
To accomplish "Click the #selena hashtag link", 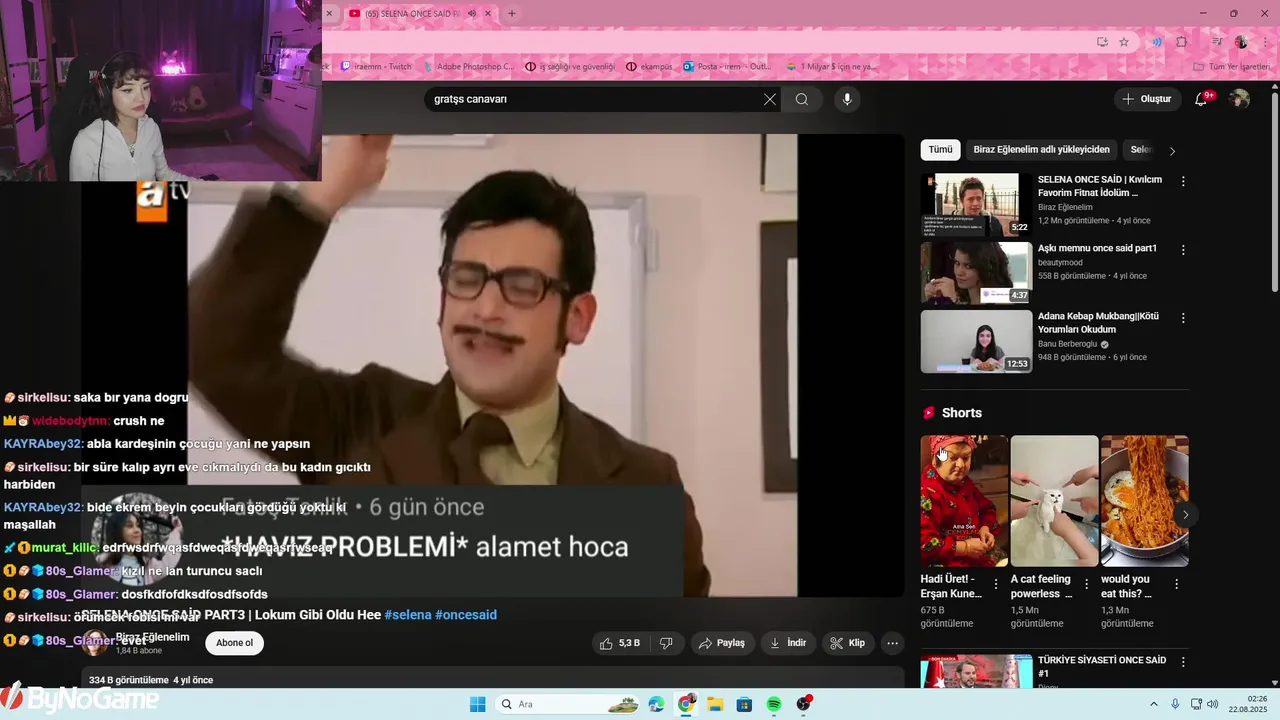I will pos(408,615).
